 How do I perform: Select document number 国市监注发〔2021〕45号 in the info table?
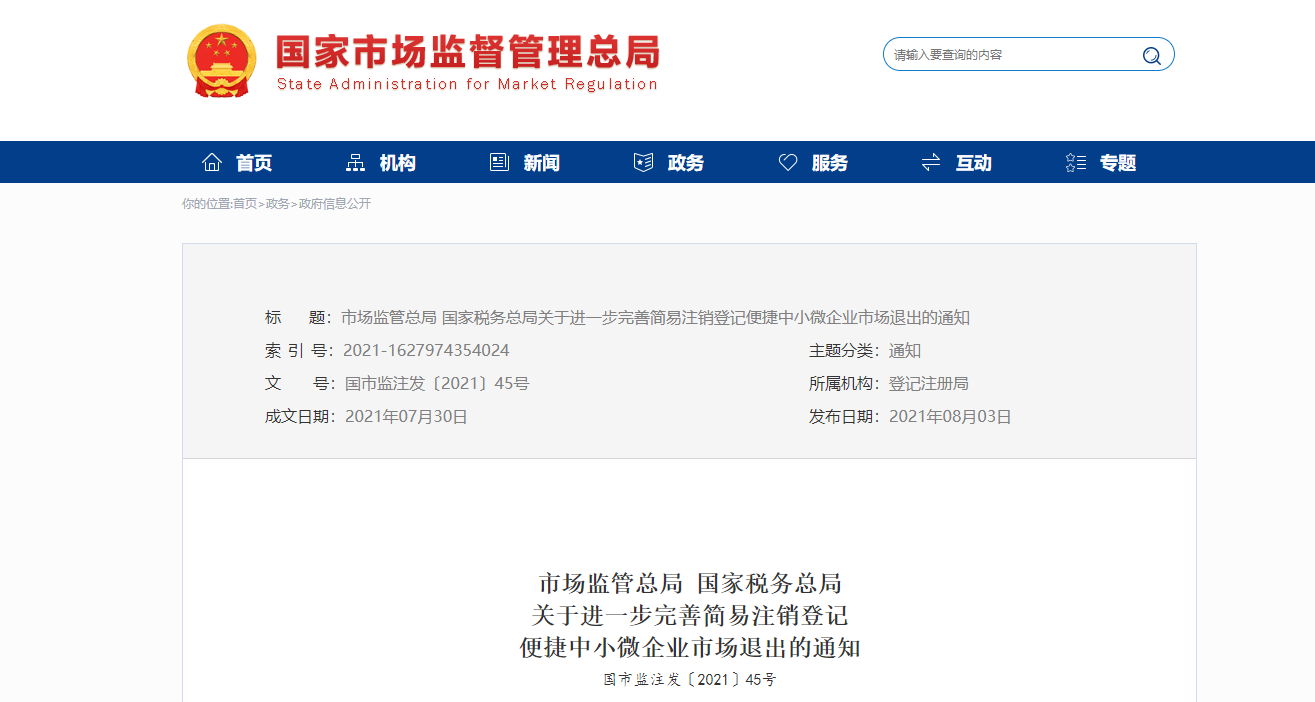437,384
